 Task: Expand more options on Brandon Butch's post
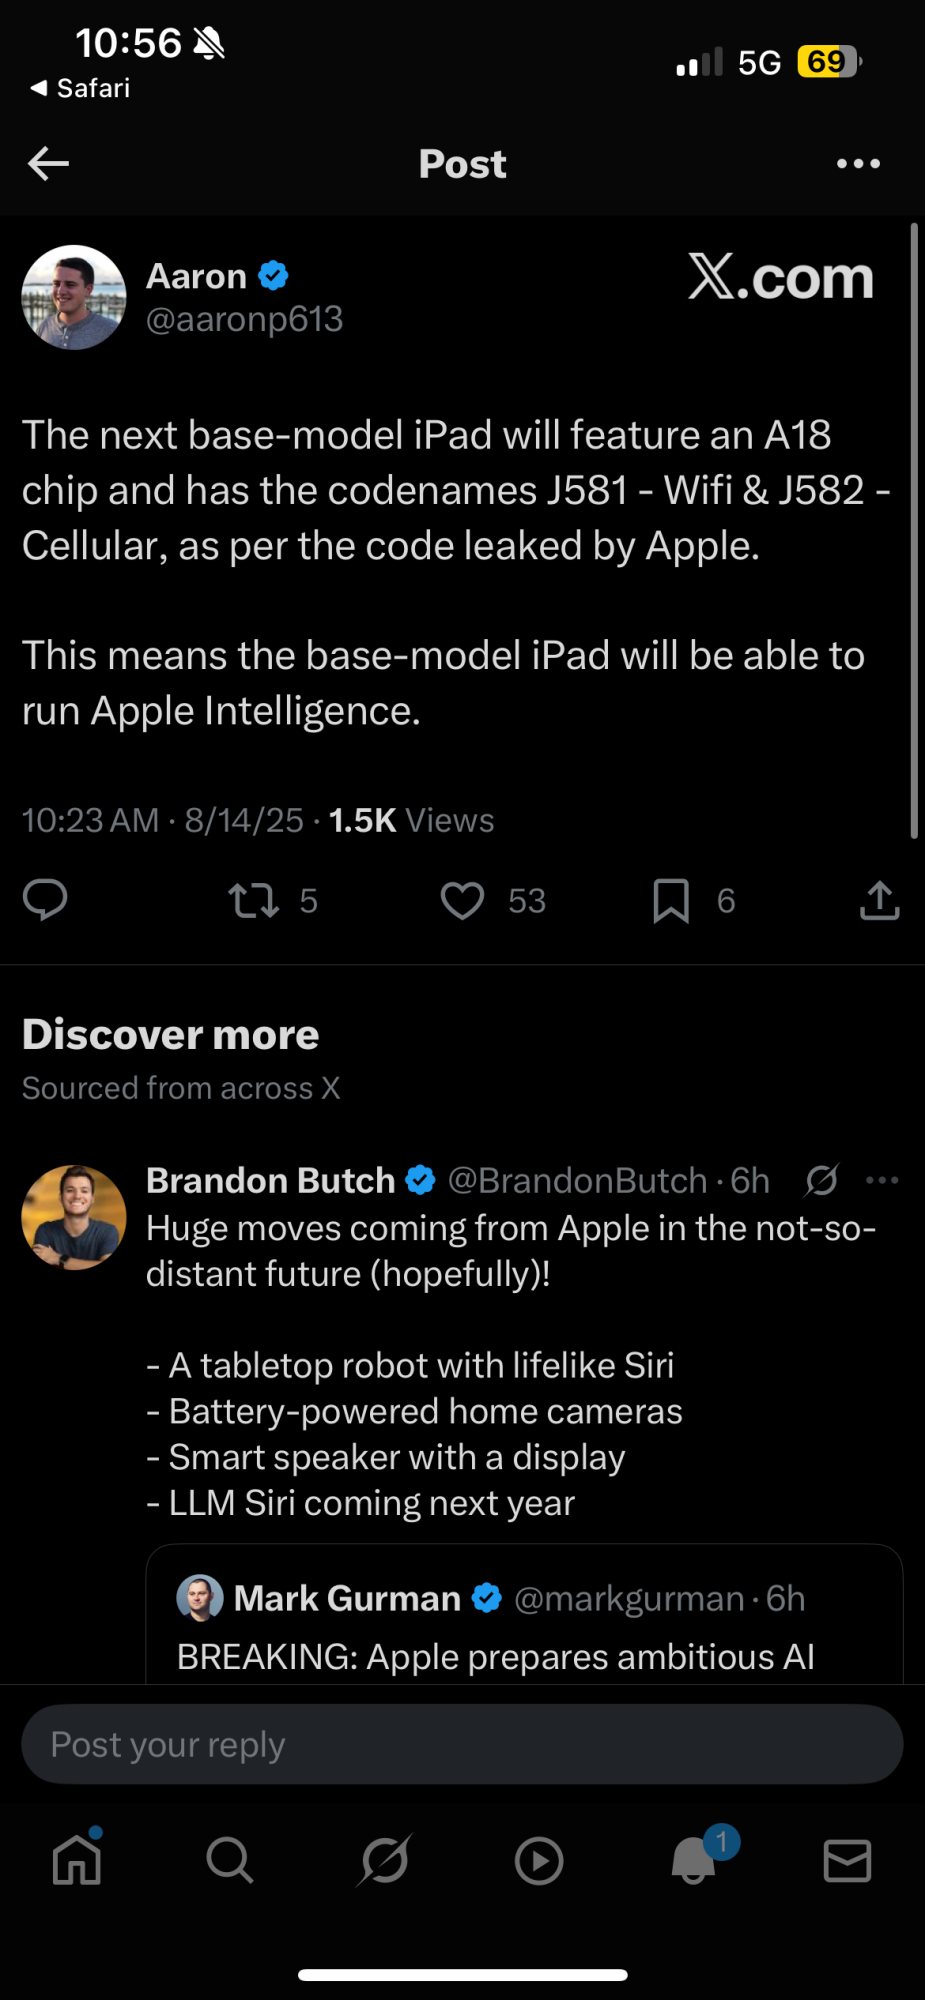click(882, 1181)
